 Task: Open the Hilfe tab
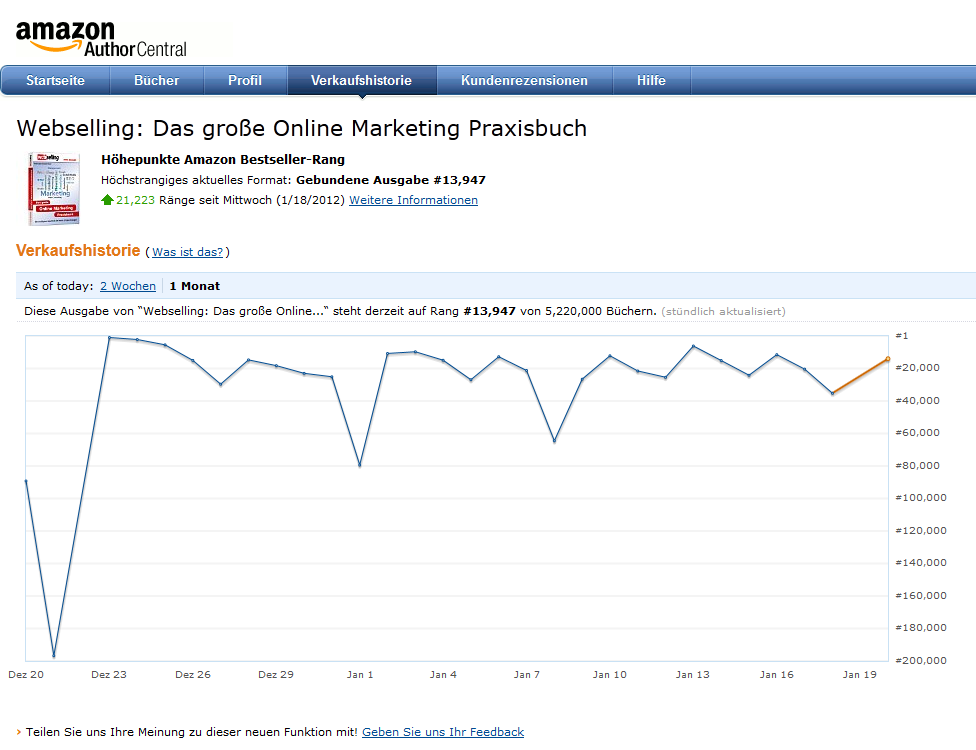(651, 80)
